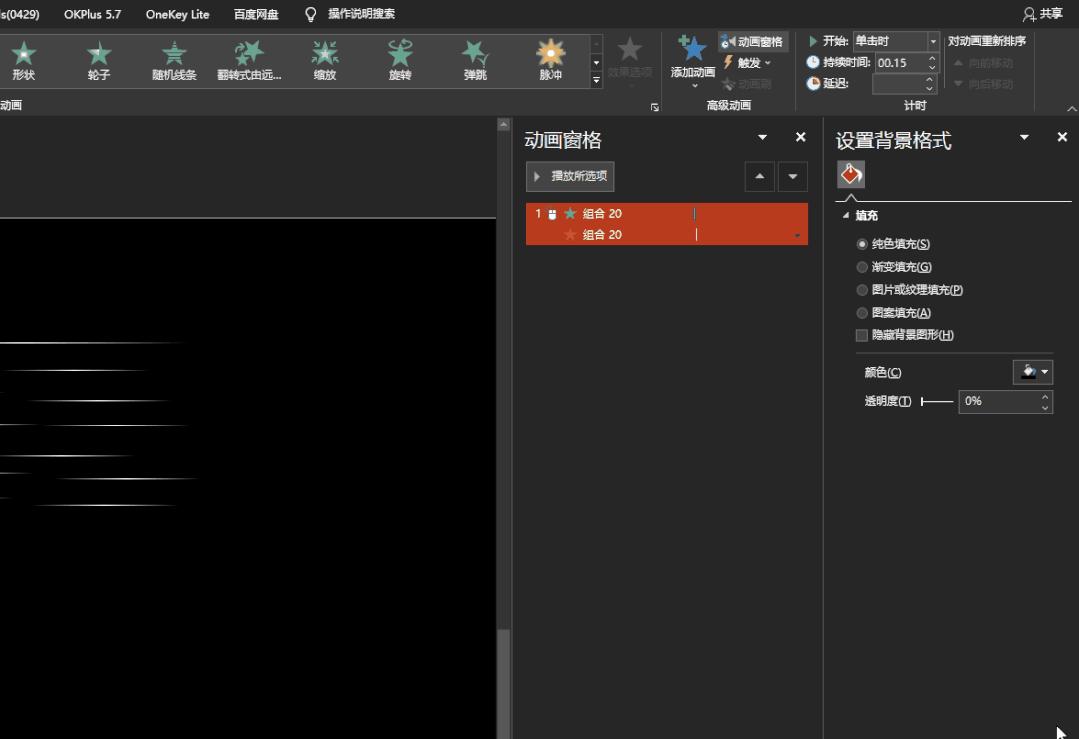
Task: Open the OneKey Lite tab
Action: point(175,14)
